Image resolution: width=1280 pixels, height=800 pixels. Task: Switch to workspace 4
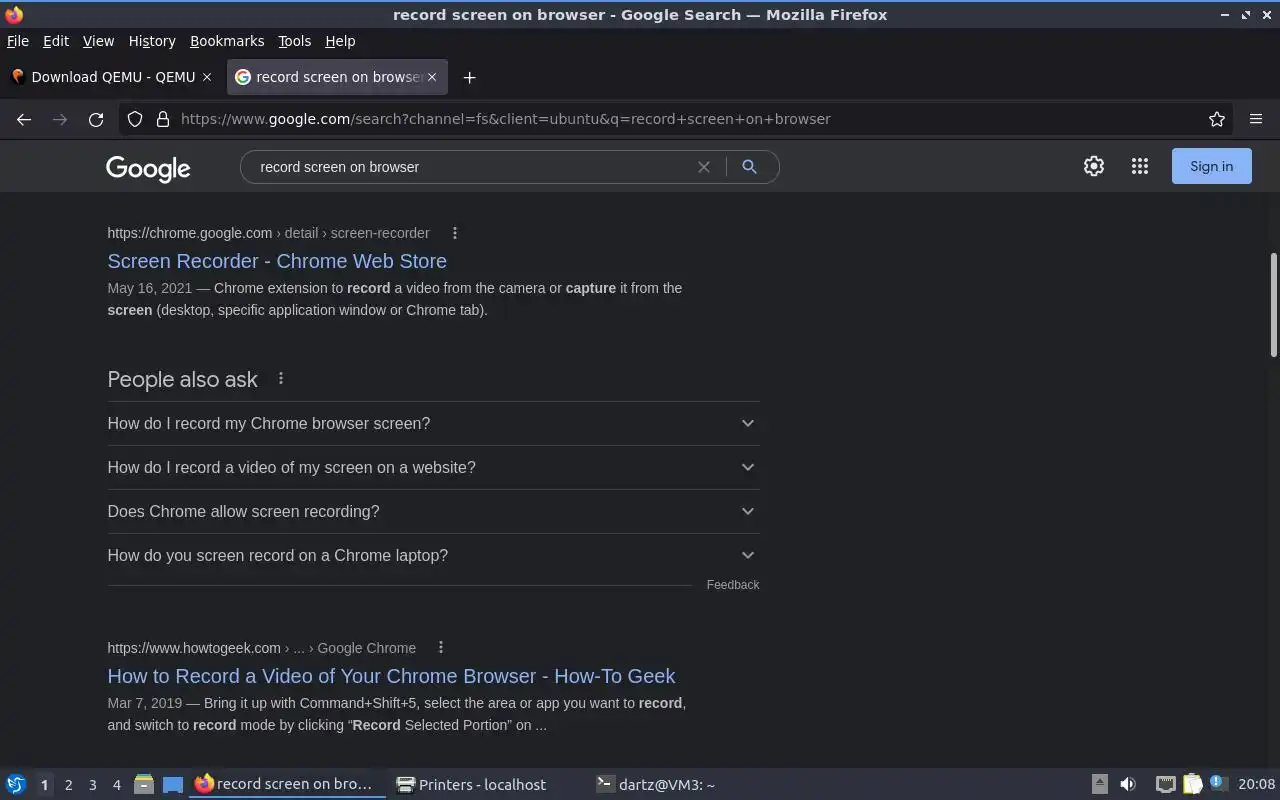(x=117, y=785)
